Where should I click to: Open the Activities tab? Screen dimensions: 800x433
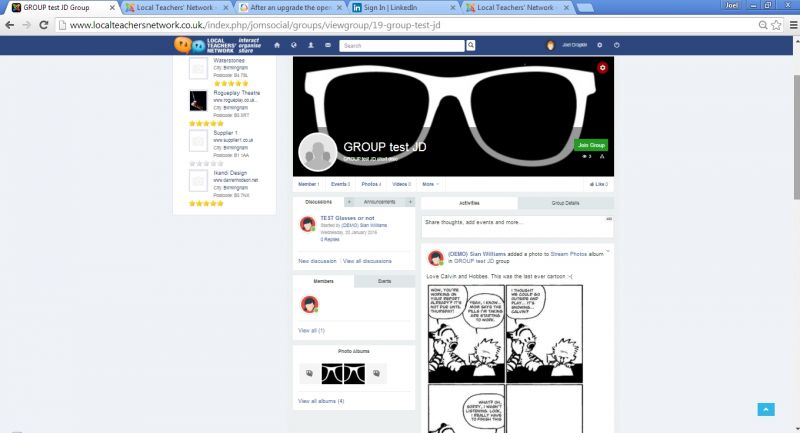[469, 203]
